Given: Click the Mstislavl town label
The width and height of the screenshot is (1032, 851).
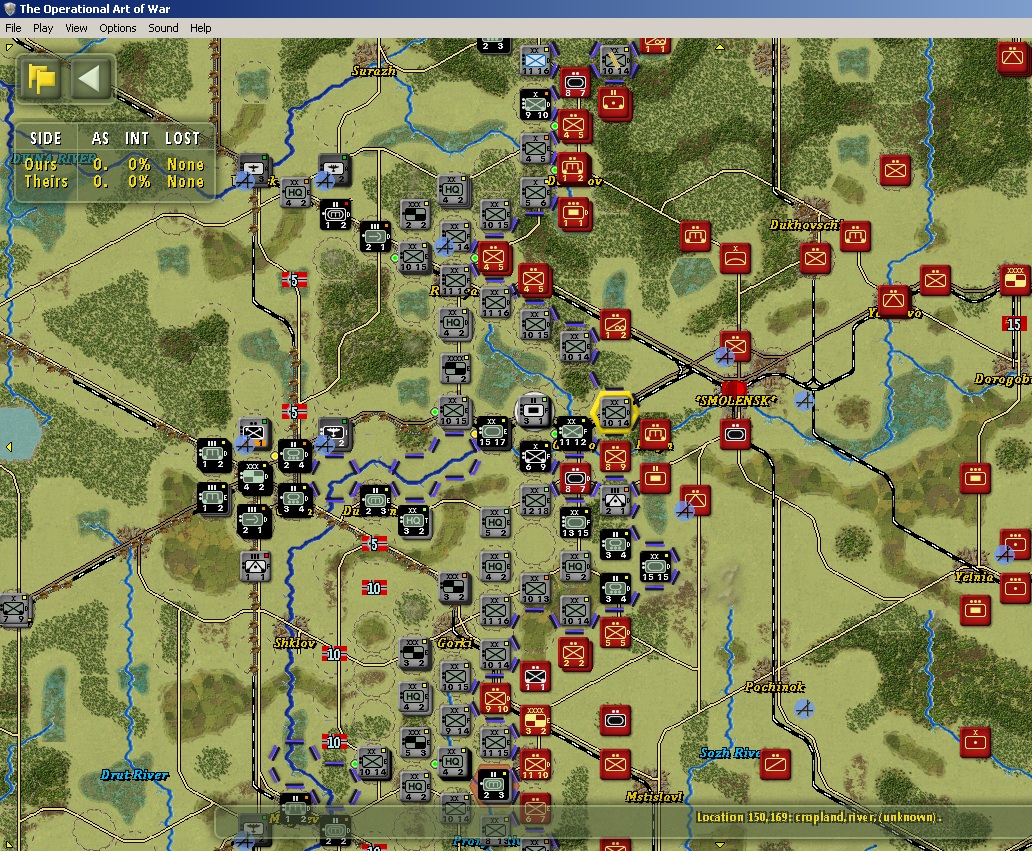Looking at the screenshot, I should pos(654,796).
